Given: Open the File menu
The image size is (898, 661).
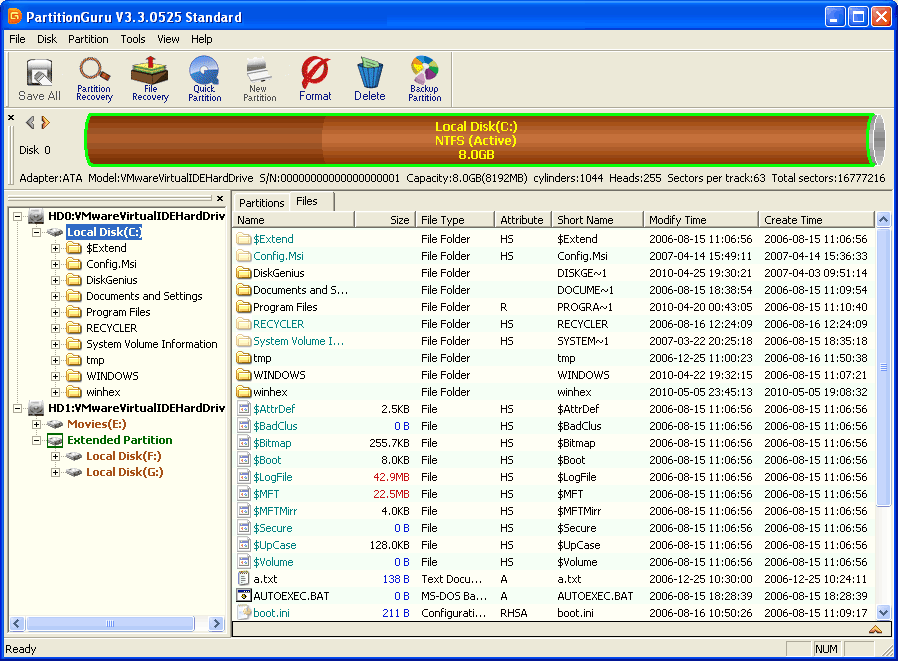Looking at the screenshot, I should point(17,39).
